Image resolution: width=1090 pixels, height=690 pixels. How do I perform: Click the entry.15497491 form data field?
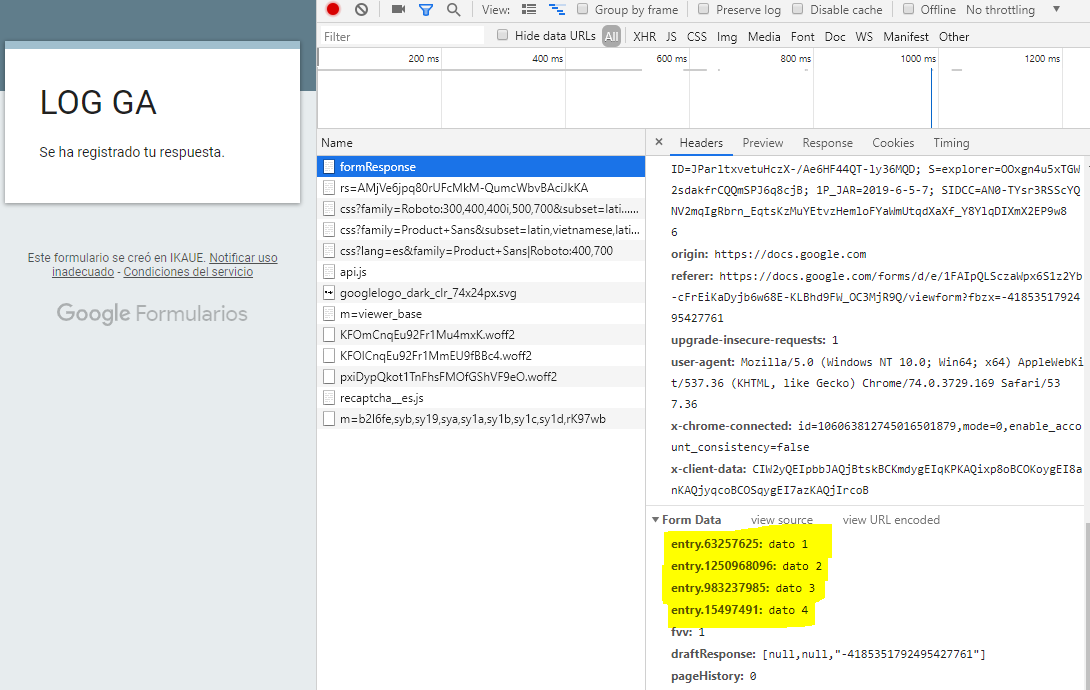(739, 610)
